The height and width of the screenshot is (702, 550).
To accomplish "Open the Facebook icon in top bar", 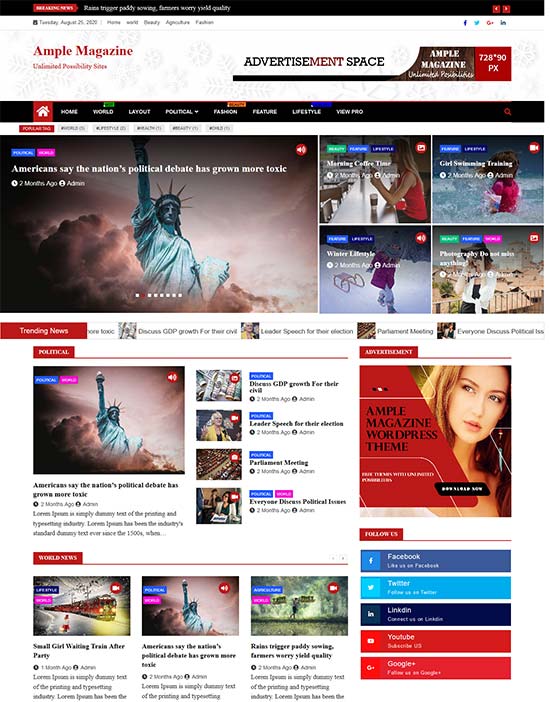I will 465,23.
